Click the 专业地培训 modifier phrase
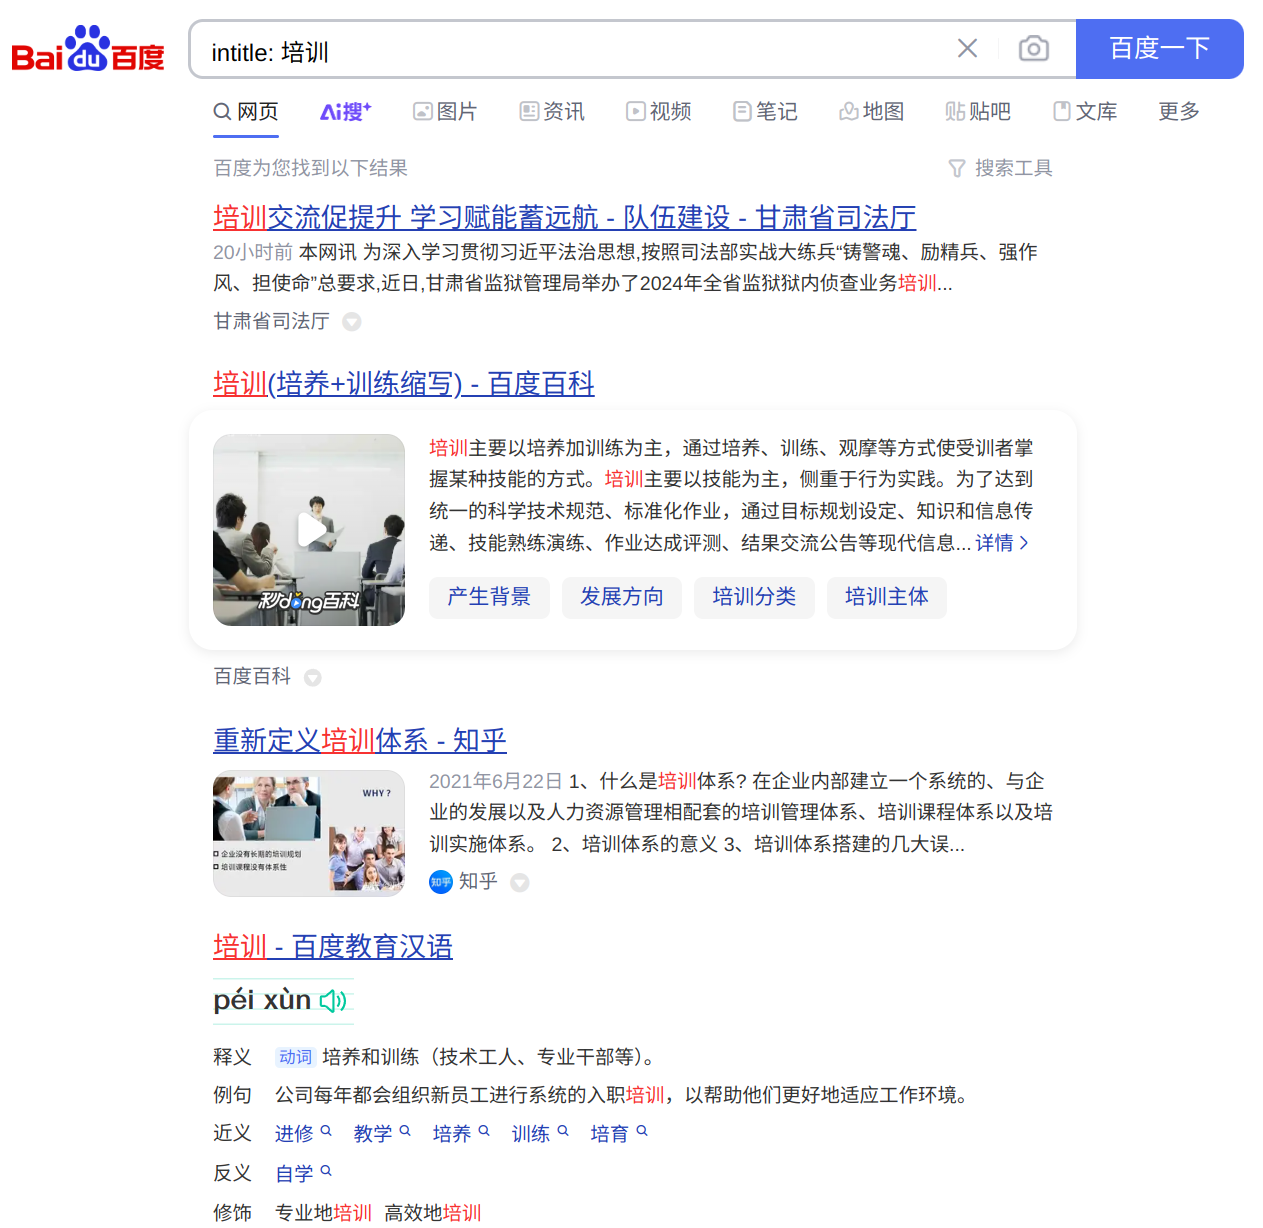This screenshot has width=1263, height=1228. point(323,1213)
